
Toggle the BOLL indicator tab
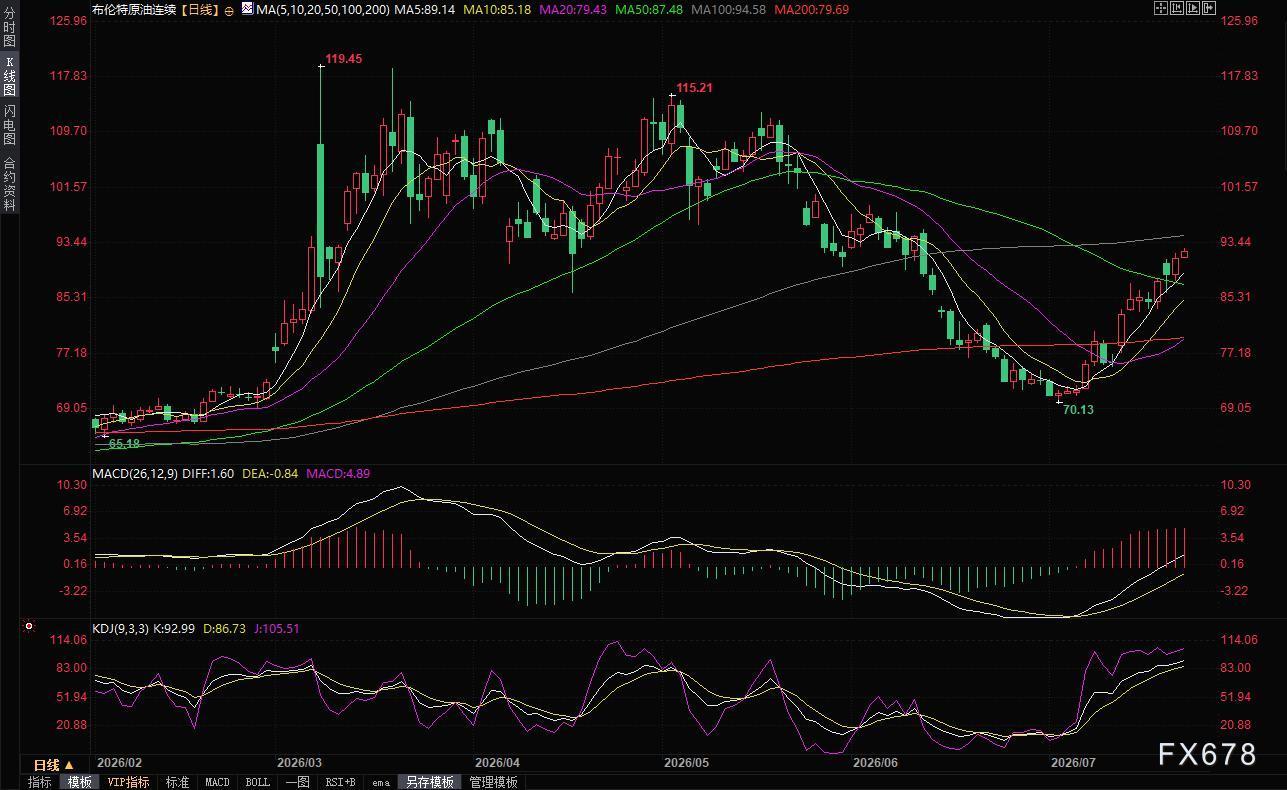tap(258, 782)
